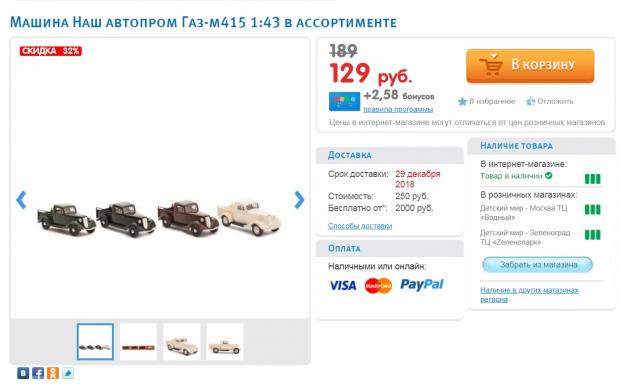Select the second thumbnail of boxed cars
The width and height of the screenshot is (638, 387).
[138, 342]
